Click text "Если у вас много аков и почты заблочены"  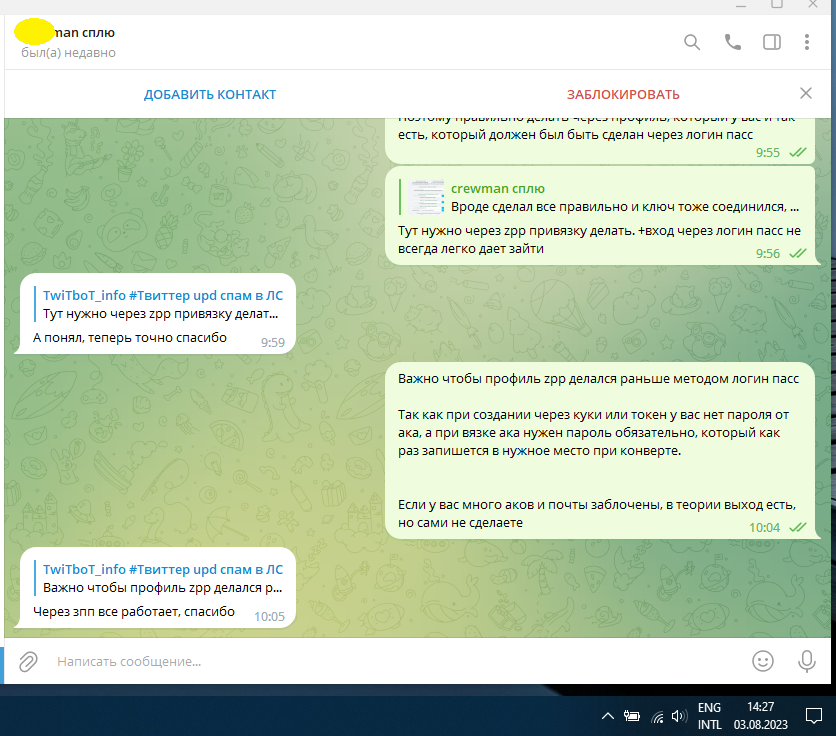point(597,513)
